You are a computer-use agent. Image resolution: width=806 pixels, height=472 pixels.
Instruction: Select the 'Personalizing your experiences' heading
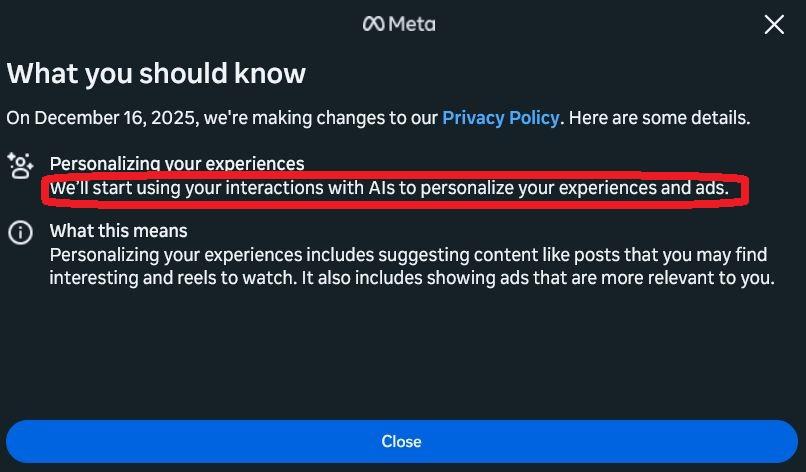pos(177,163)
